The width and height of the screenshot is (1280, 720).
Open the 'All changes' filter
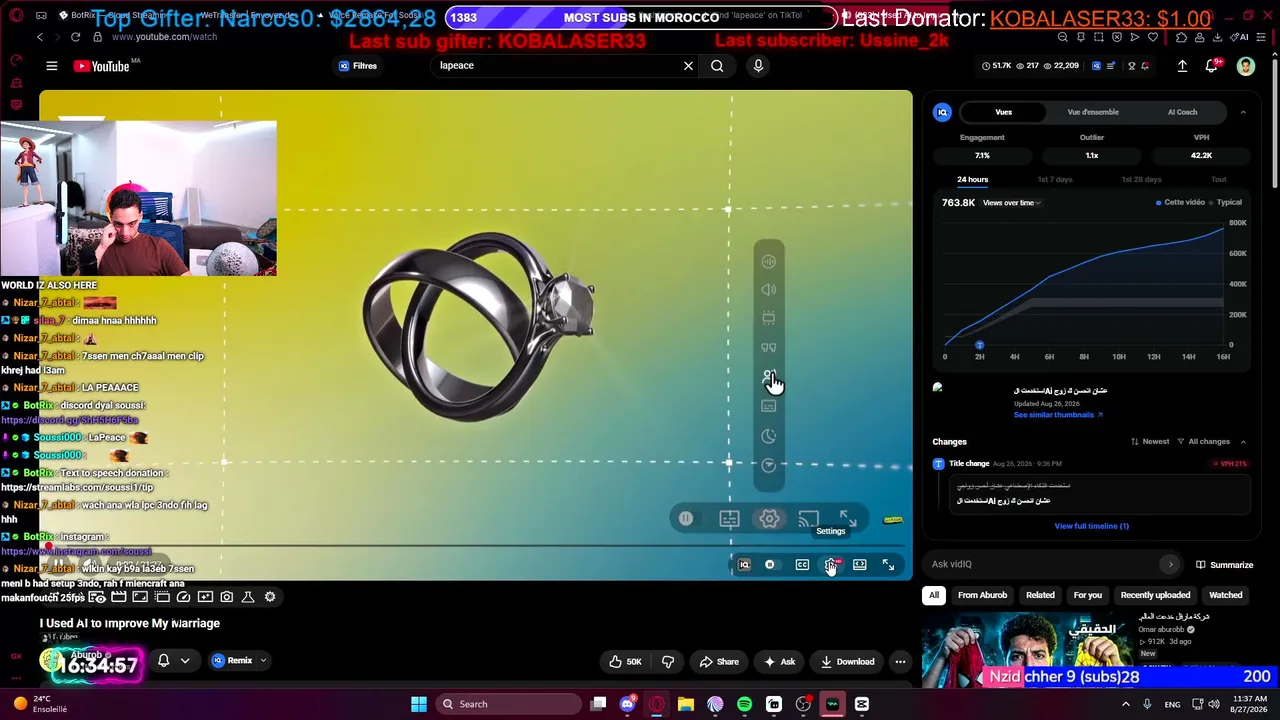1204,442
